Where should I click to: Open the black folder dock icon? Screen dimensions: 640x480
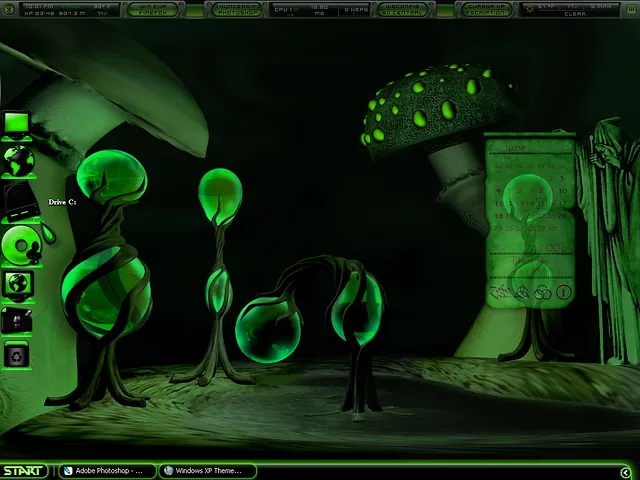17,321
